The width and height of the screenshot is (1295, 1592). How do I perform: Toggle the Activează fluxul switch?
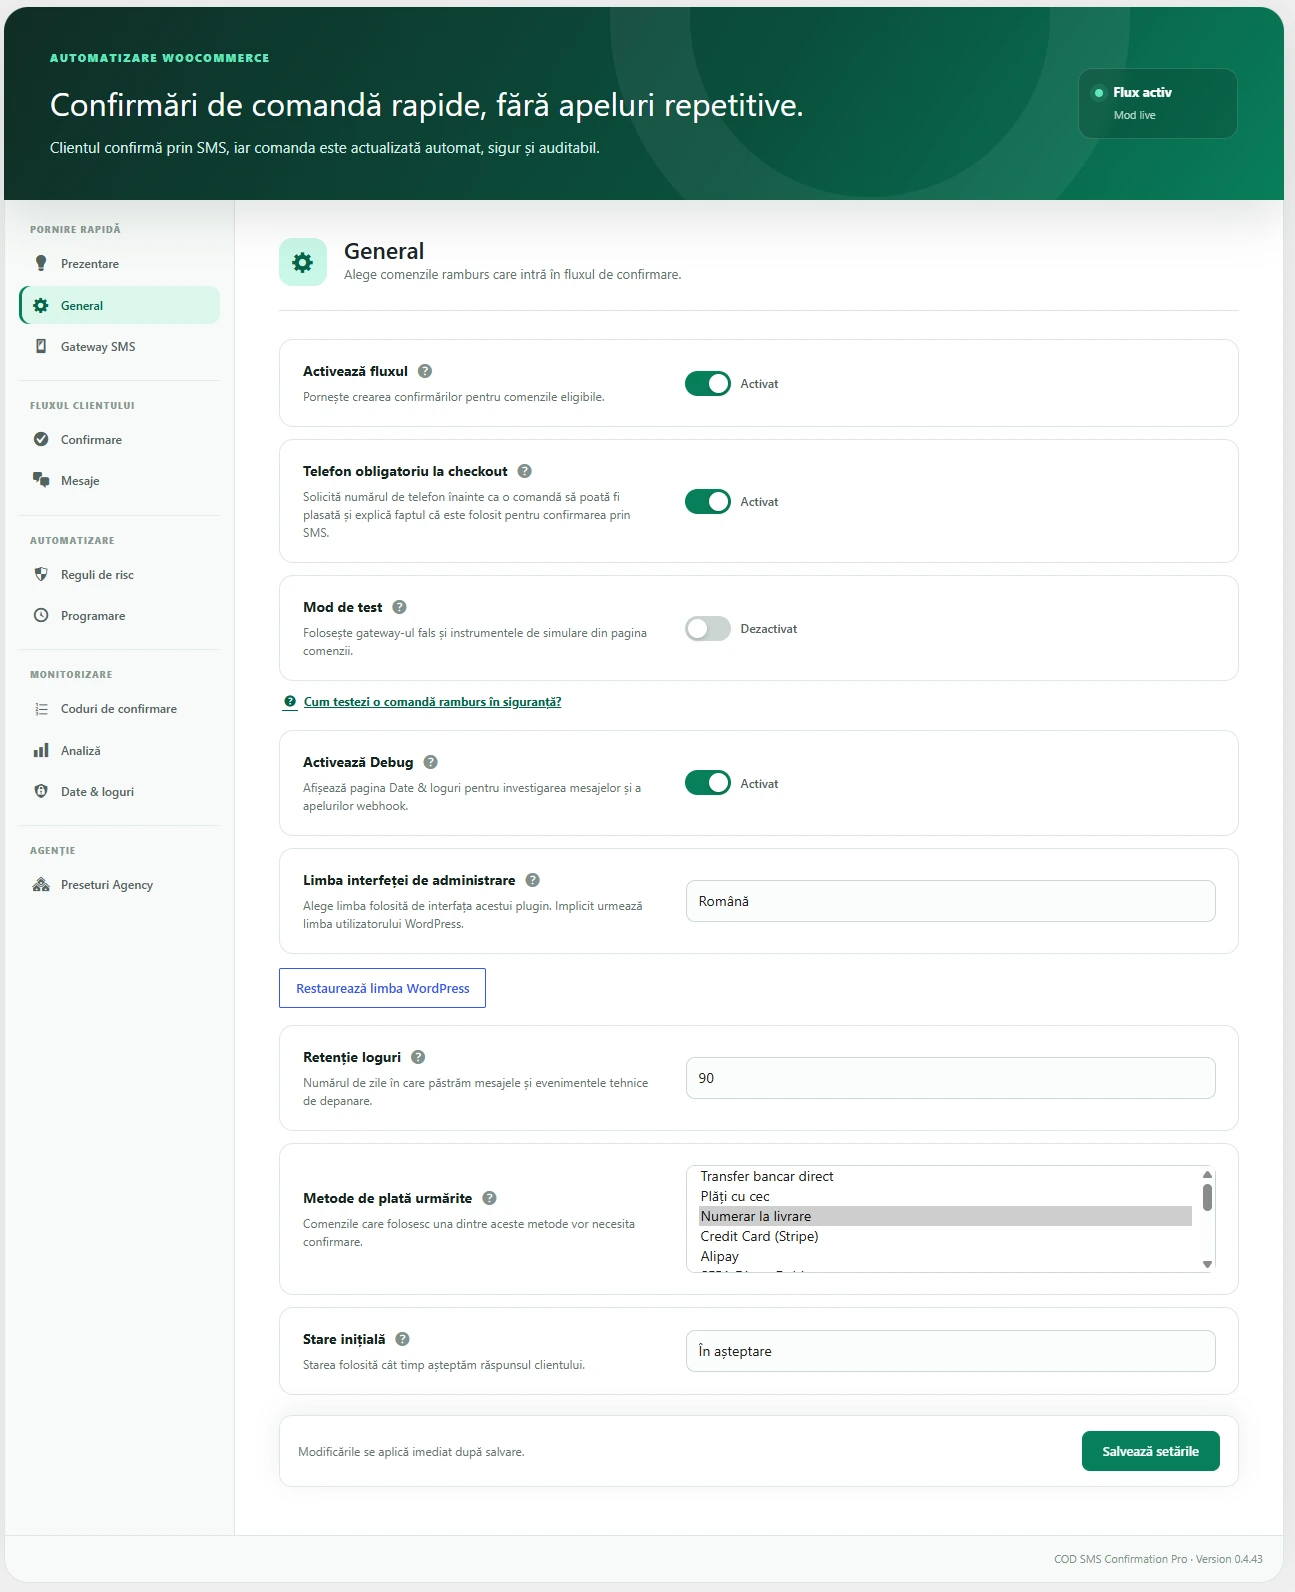(708, 384)
